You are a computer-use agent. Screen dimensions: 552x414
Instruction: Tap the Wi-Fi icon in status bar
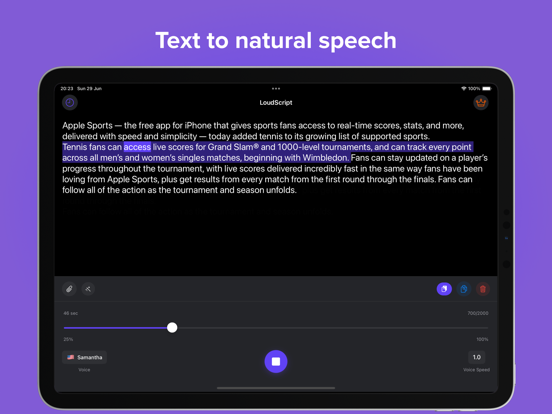click(464, 89)
